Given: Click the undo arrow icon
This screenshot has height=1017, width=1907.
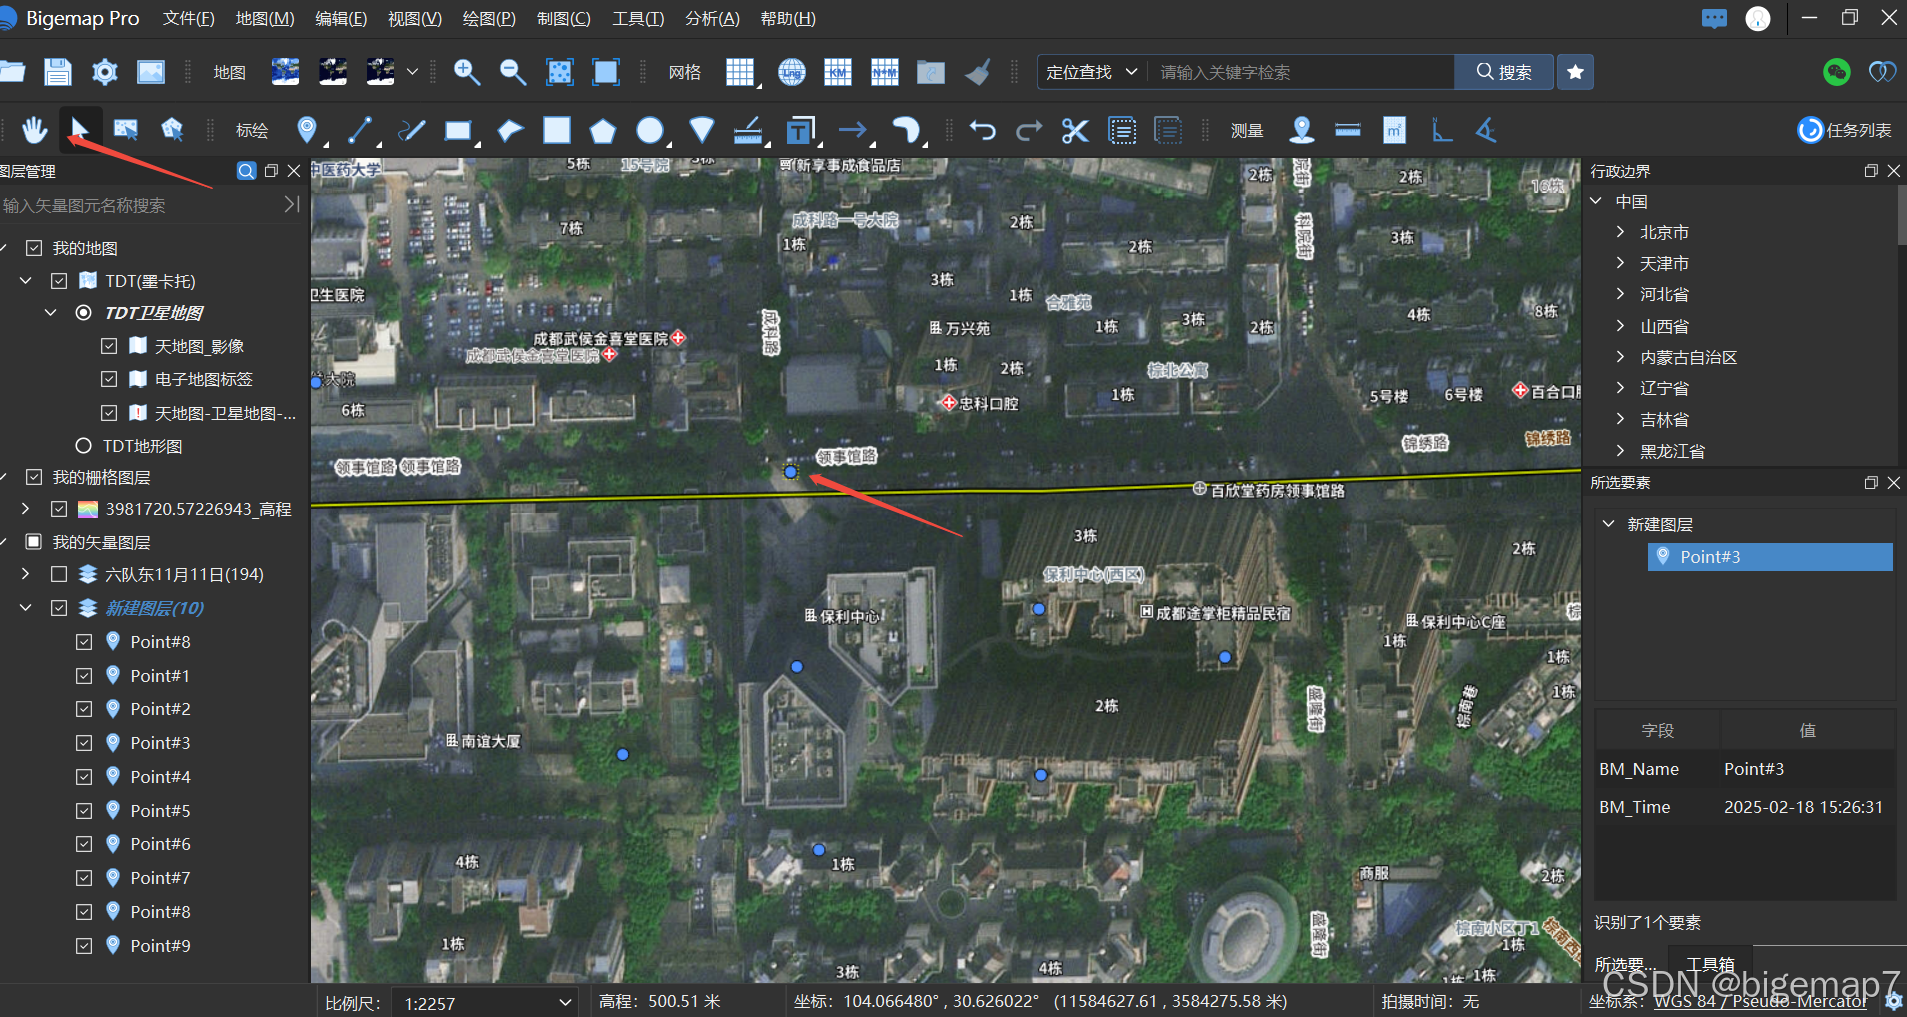Looking at the screenshot, I should [x=983, y=130].
